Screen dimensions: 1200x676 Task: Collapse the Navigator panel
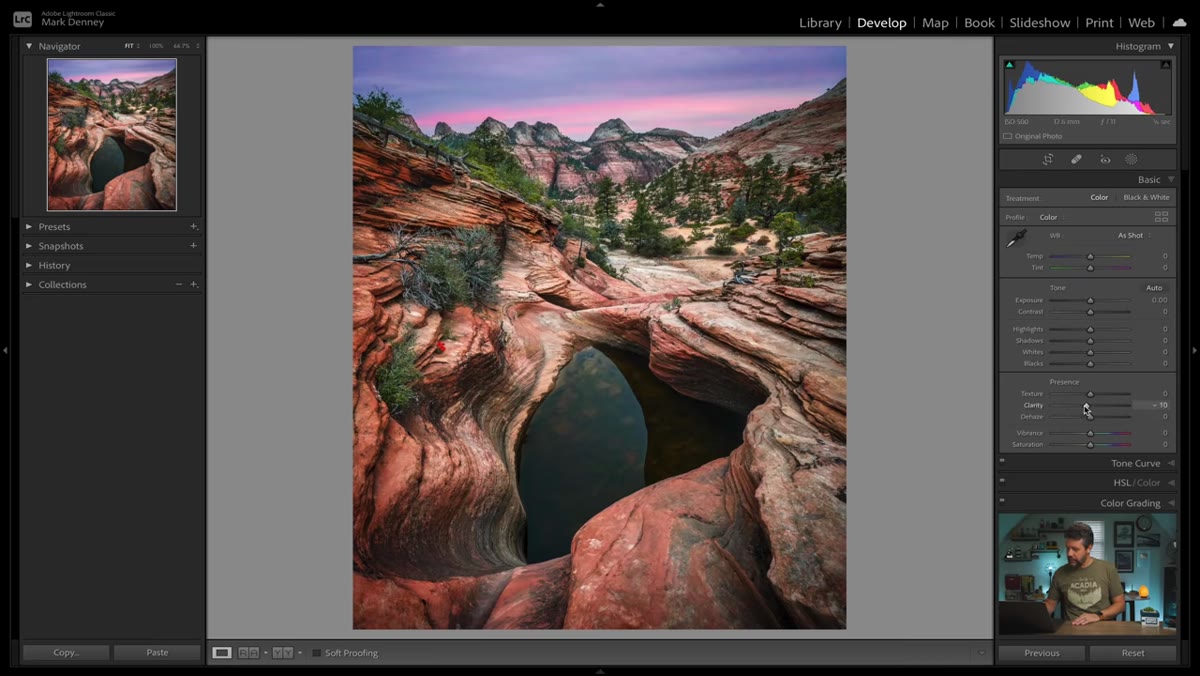[x=29, y=46]
